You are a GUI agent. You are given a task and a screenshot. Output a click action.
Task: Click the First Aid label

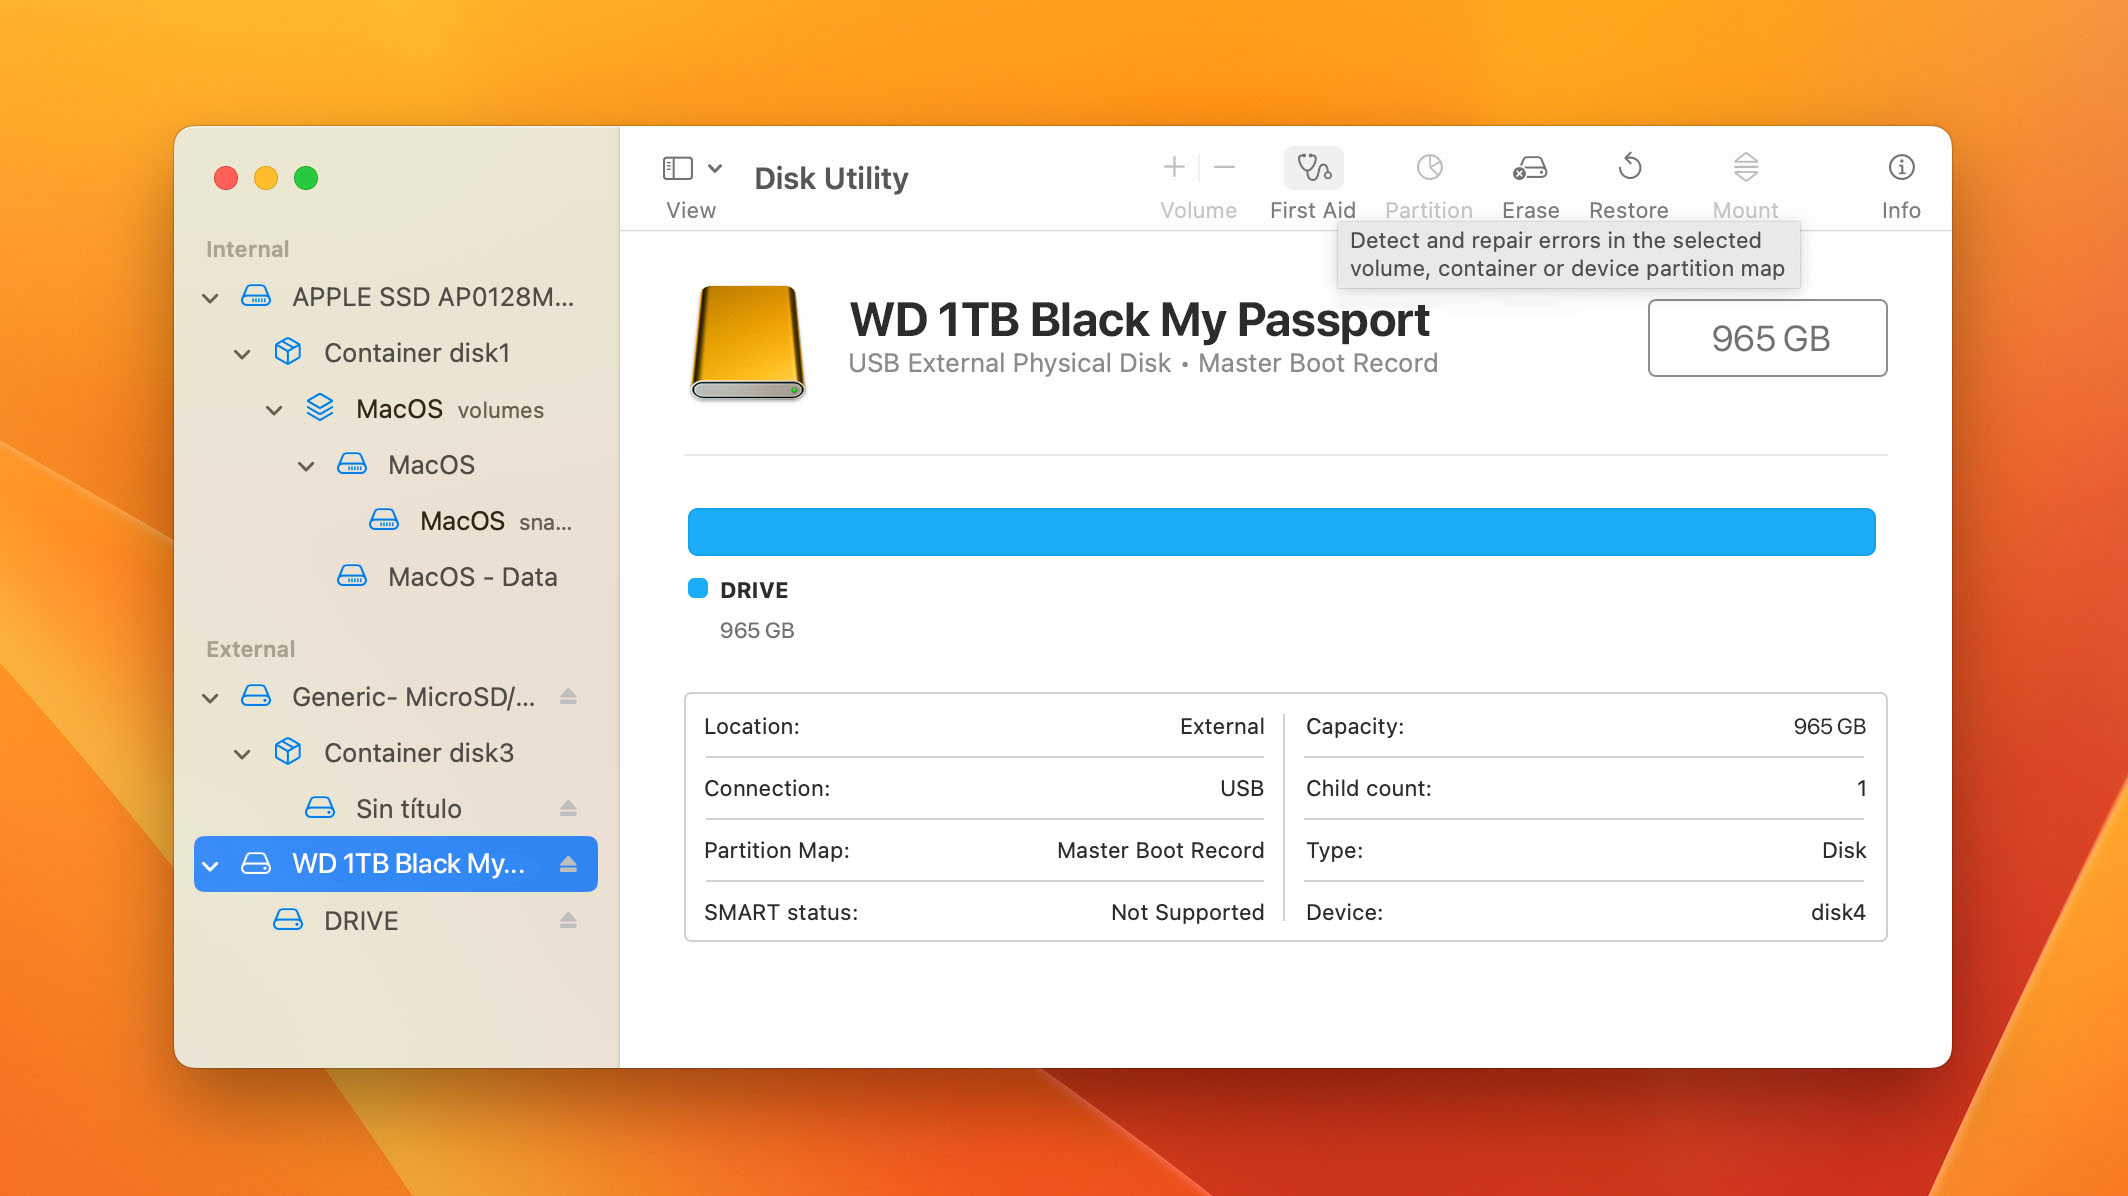pyautogui.click(x=1313, y=210)
